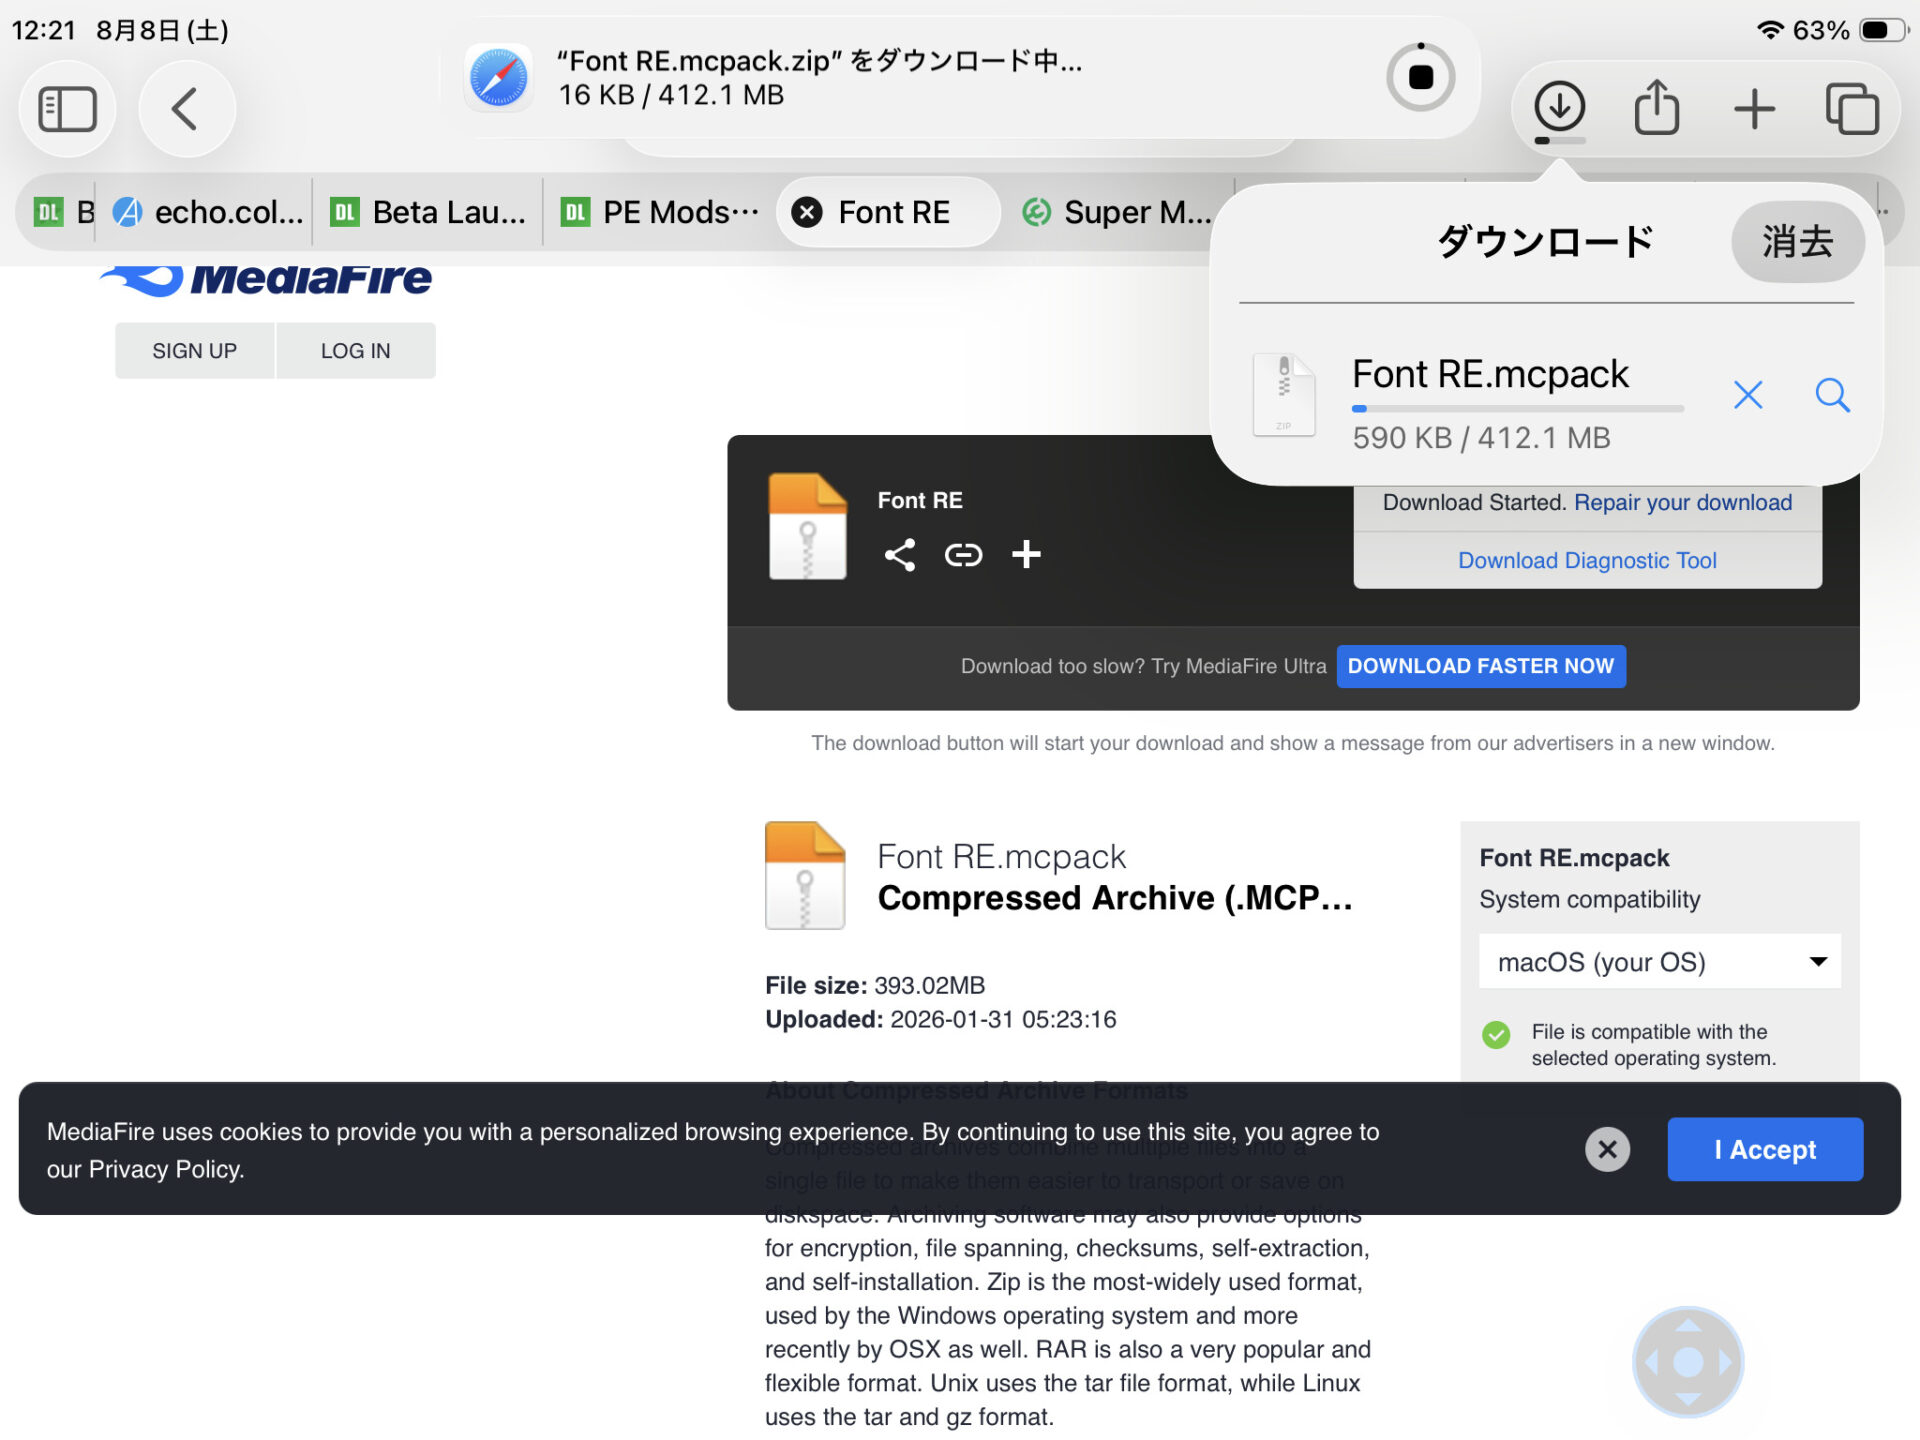Accept cookies with I Accept button
The height and width of the screenshot is (1440, 1920).
pos(1765,1149)
